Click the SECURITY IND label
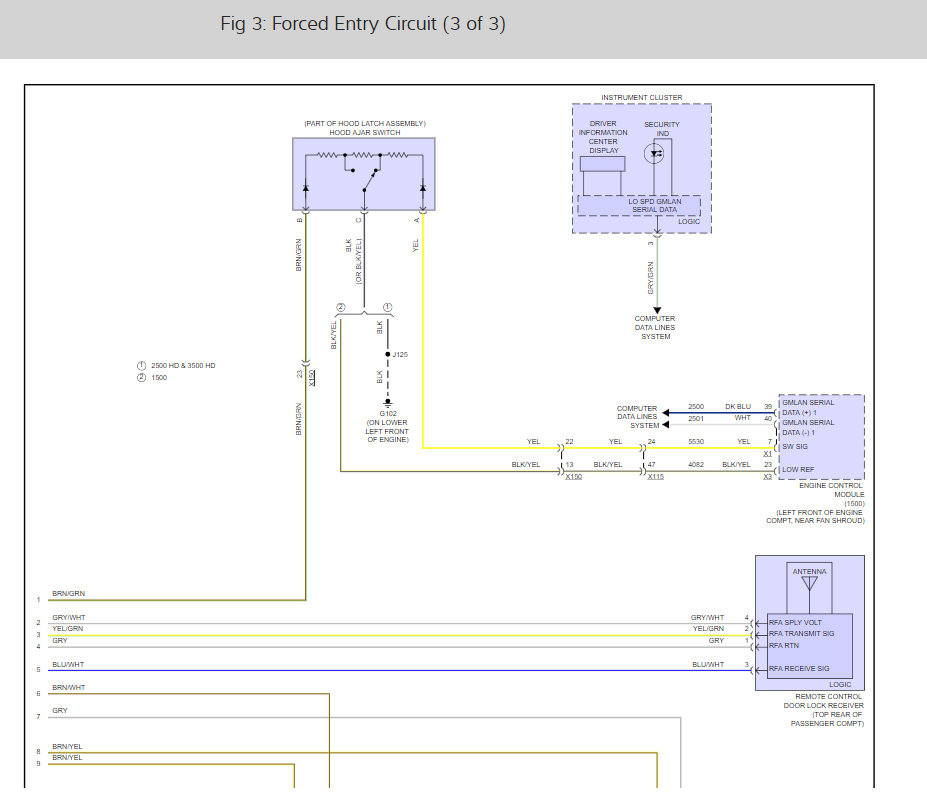 pyautogui.click(x=662, y=129)
